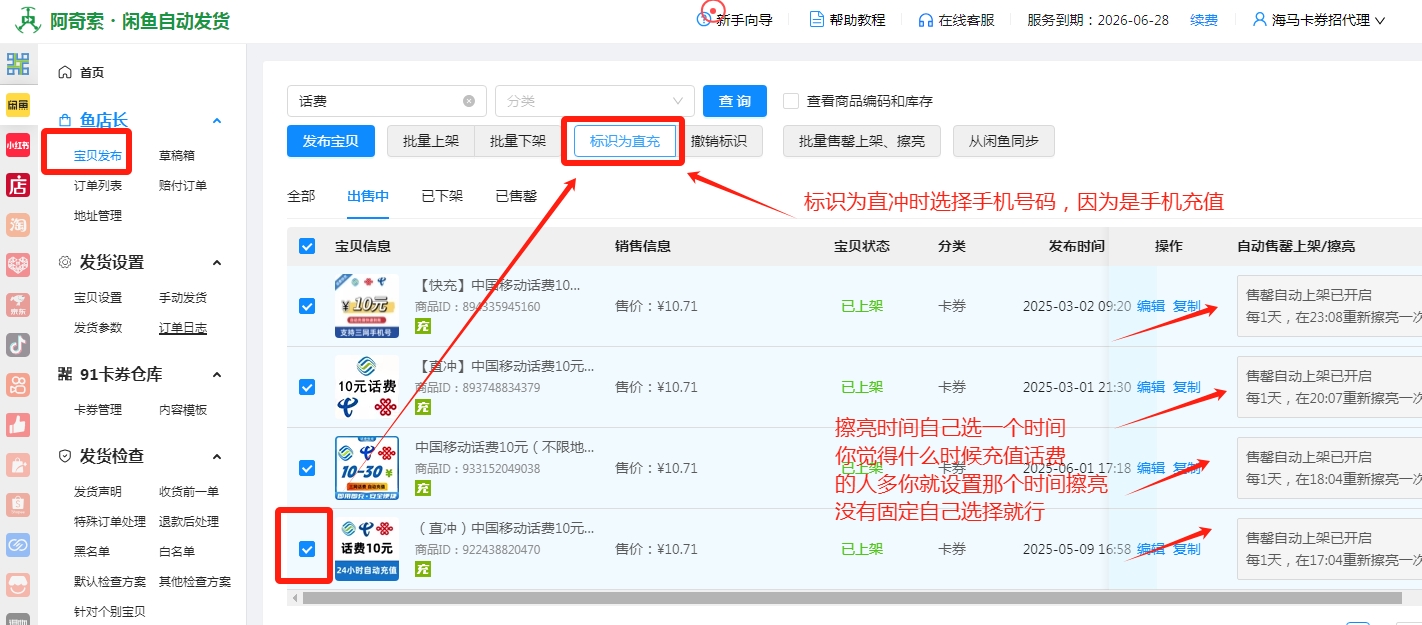Click the 批量上架 button
This screenshot has width=1422, height=625.
click(431, 141)
